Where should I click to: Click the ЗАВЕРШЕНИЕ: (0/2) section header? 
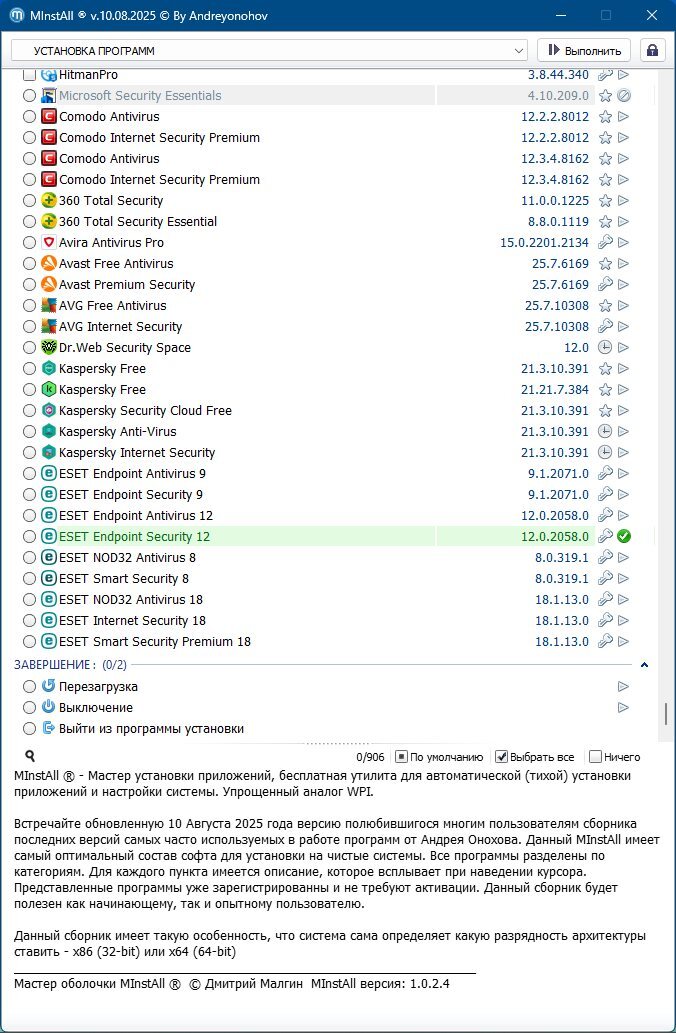pos(70,665)
